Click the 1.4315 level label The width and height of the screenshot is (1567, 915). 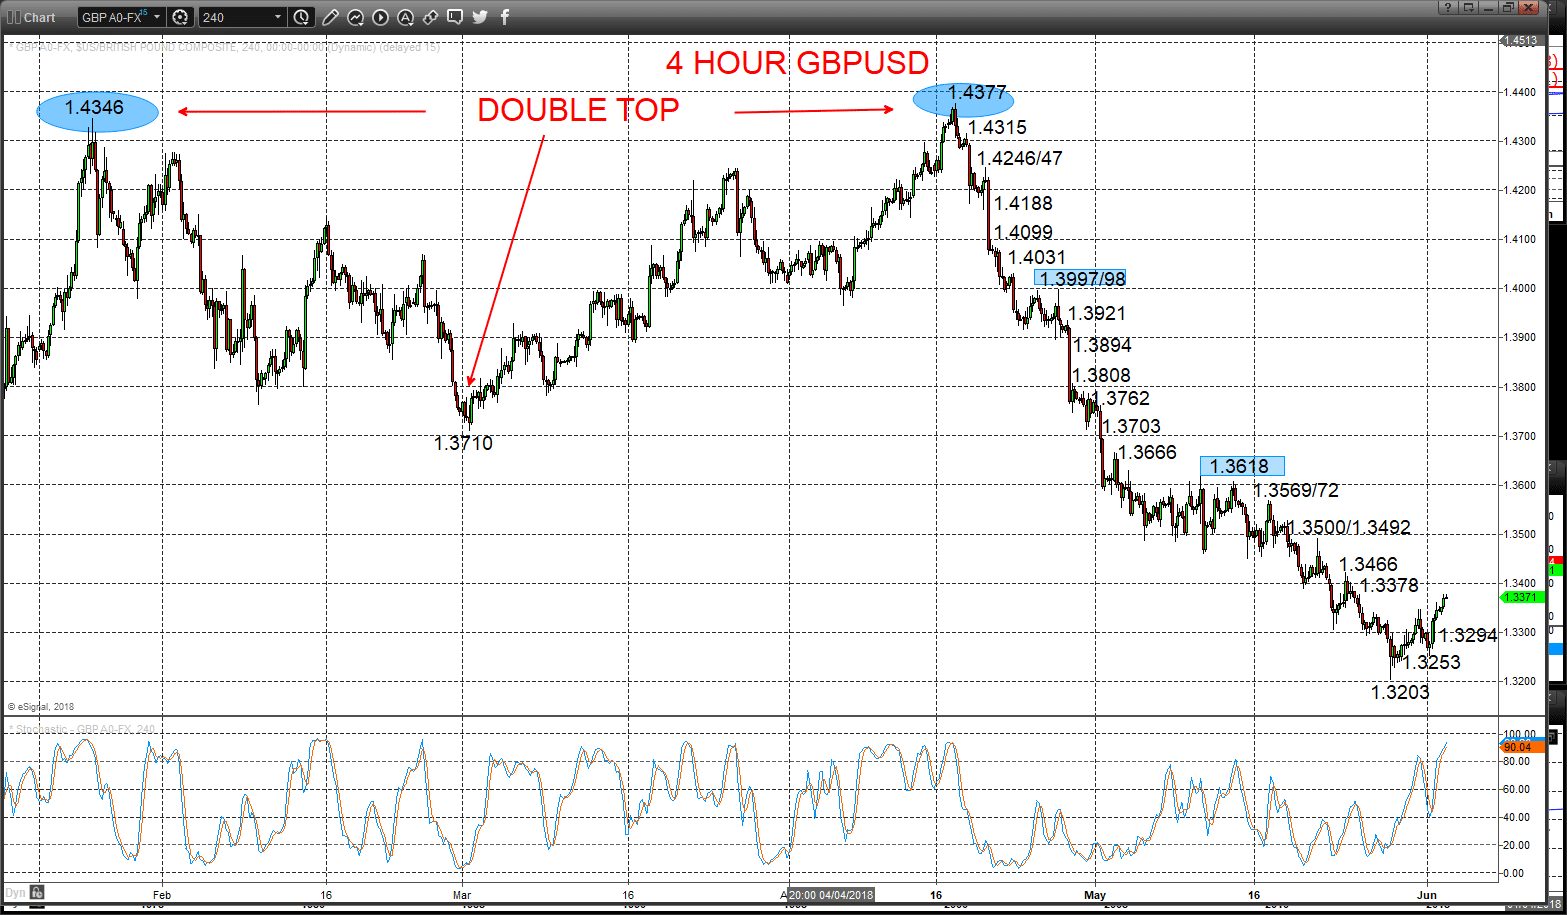click(997, 127)
